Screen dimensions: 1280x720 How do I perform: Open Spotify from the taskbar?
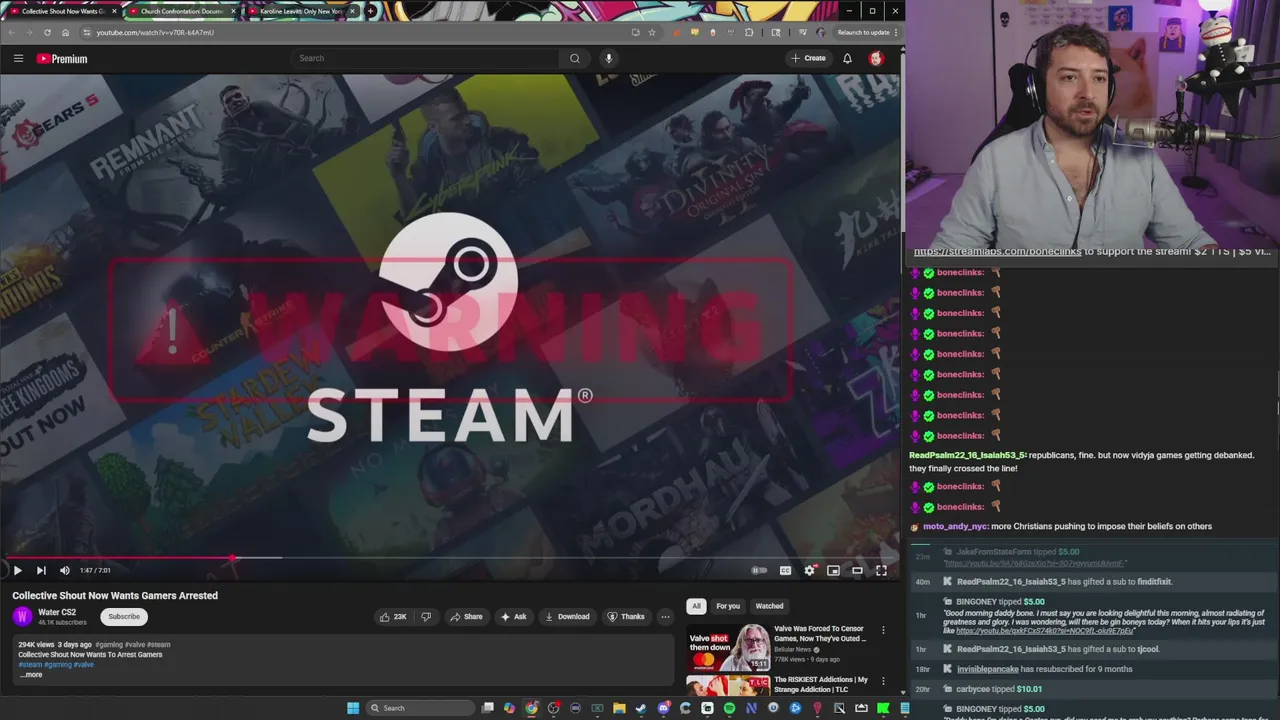tap(729, 708)
